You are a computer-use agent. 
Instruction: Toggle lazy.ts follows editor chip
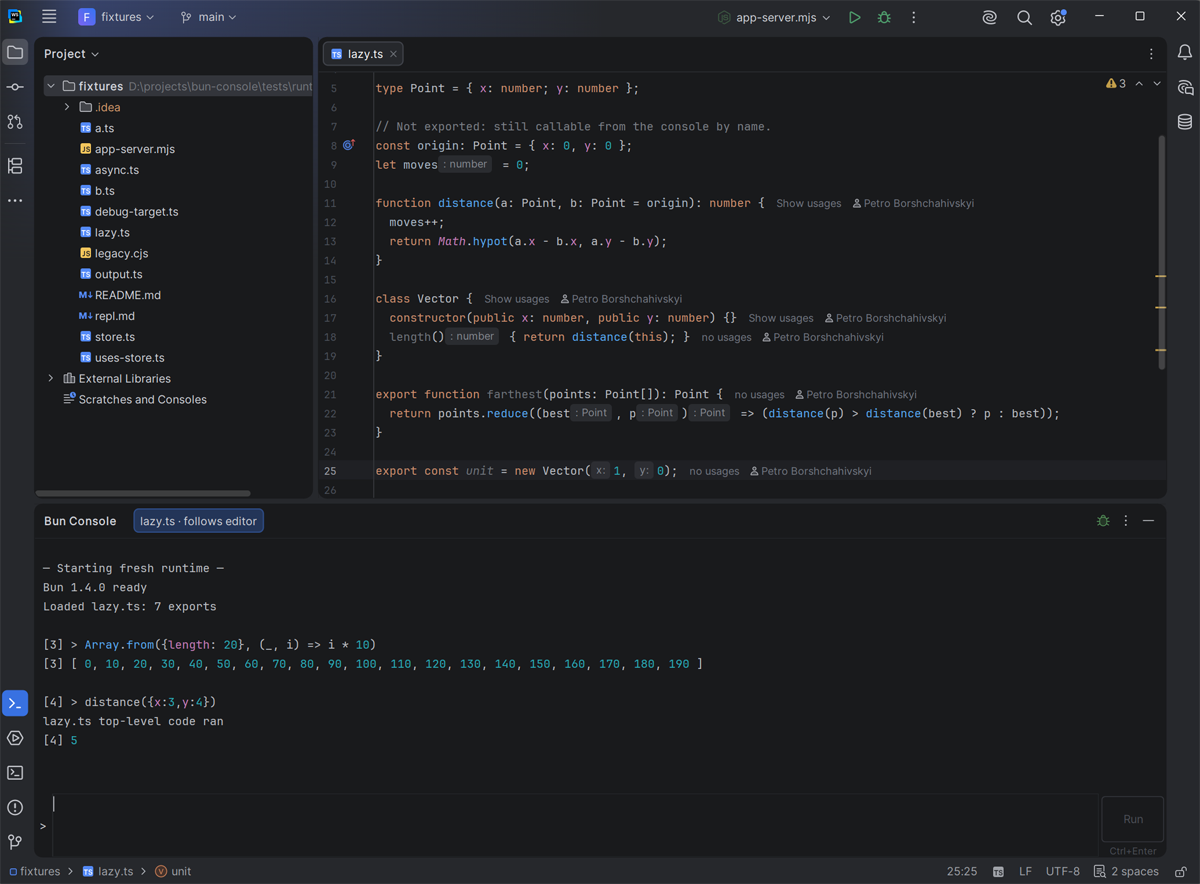pos(199,521)
